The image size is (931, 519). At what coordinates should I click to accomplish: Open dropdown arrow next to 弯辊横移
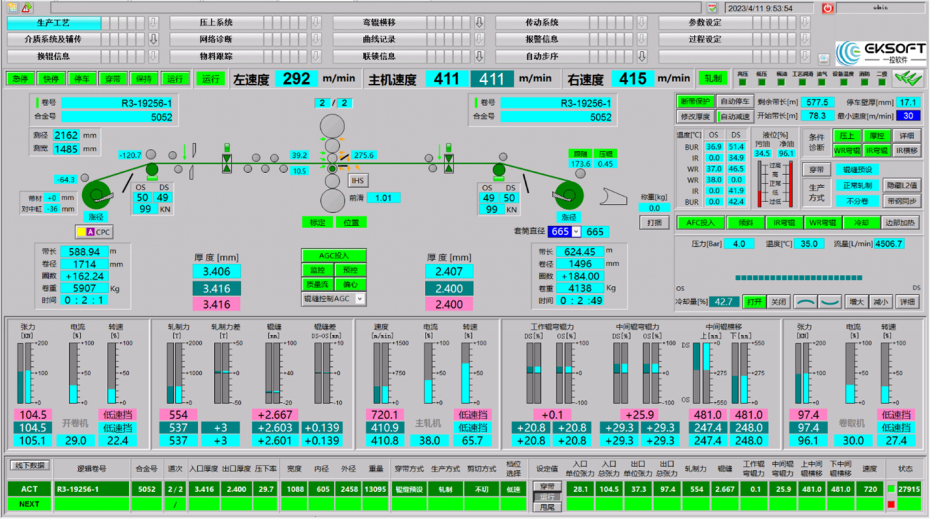pyautogui.click(x=479, y=23)
